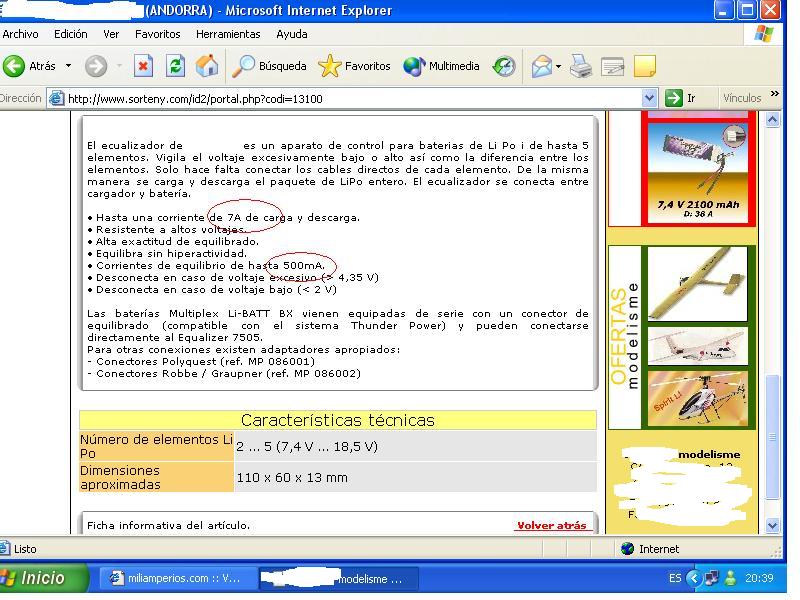Click the 110 x 60 x 13 mm cell

(415, 478)
